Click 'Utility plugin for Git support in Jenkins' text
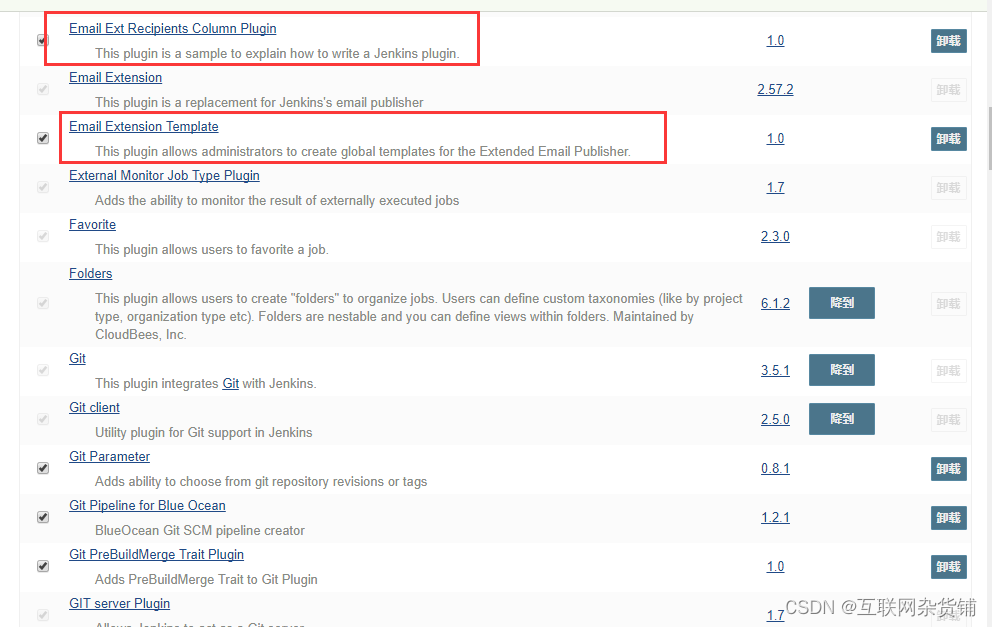The height and width of the screenshot is (627, 992). [204, 433]
